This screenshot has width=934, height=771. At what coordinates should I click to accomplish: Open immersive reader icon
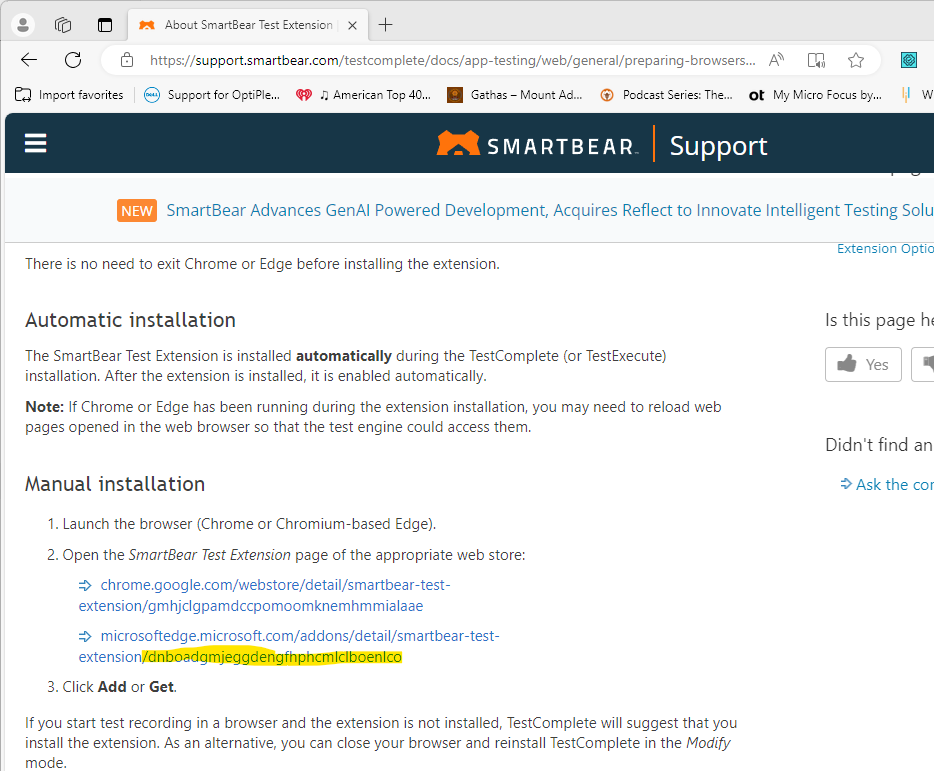point(816,60)
